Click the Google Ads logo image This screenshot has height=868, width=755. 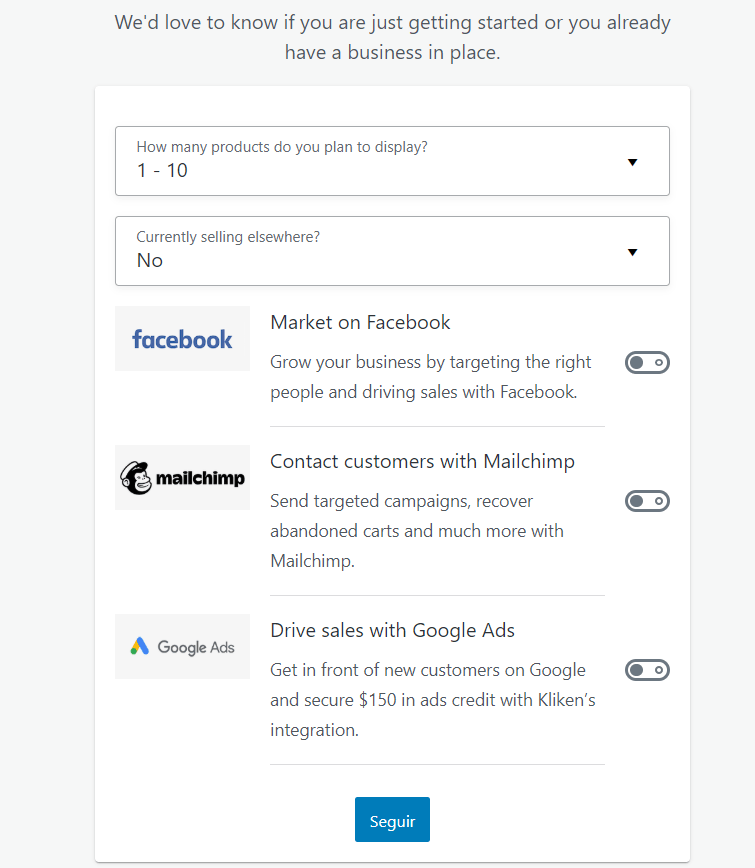182,647
